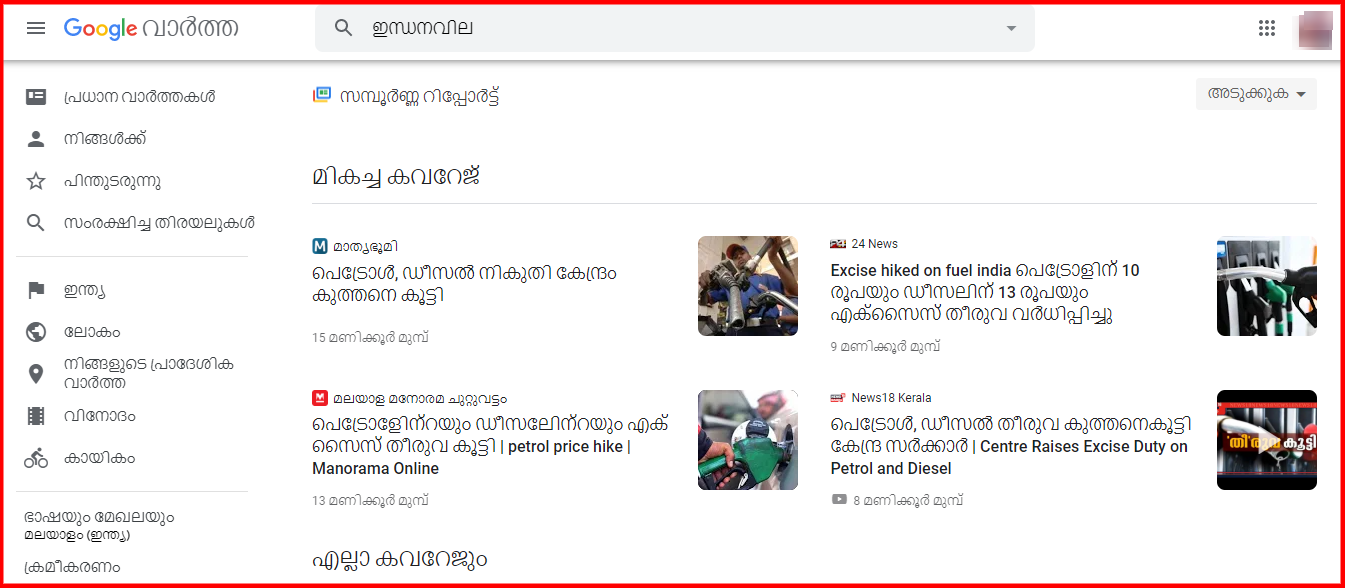Screen dimensions: 1345x588
Task: Click the film strip icon for Entertainment
Action: (36, 416)
